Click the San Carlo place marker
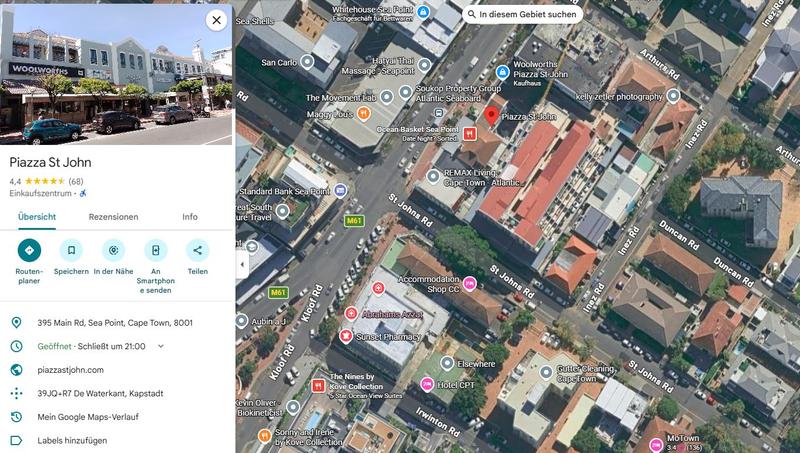Screen dimensions: 800x453 307,62
